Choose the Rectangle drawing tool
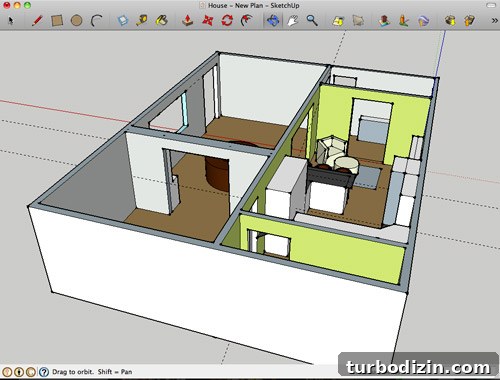This screenshot has height=380, width=500. point(57,21)
